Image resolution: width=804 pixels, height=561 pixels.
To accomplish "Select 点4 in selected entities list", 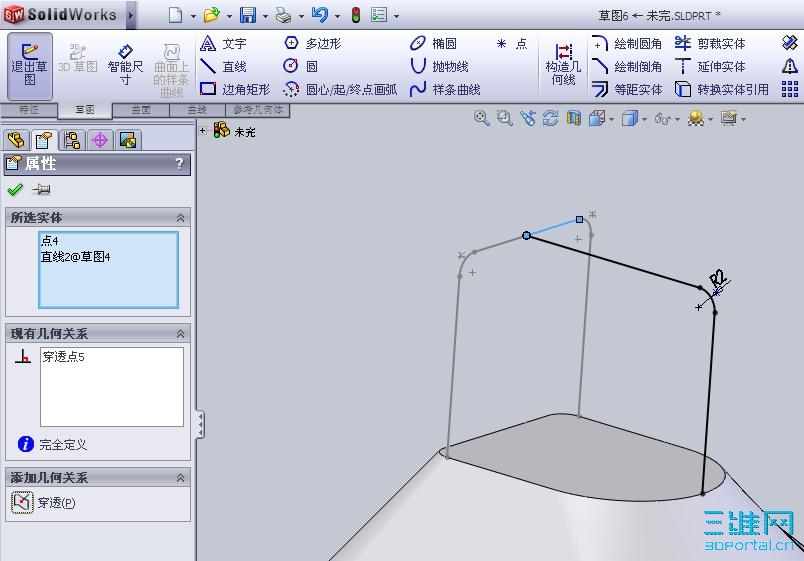I will (x=50, y=241).
